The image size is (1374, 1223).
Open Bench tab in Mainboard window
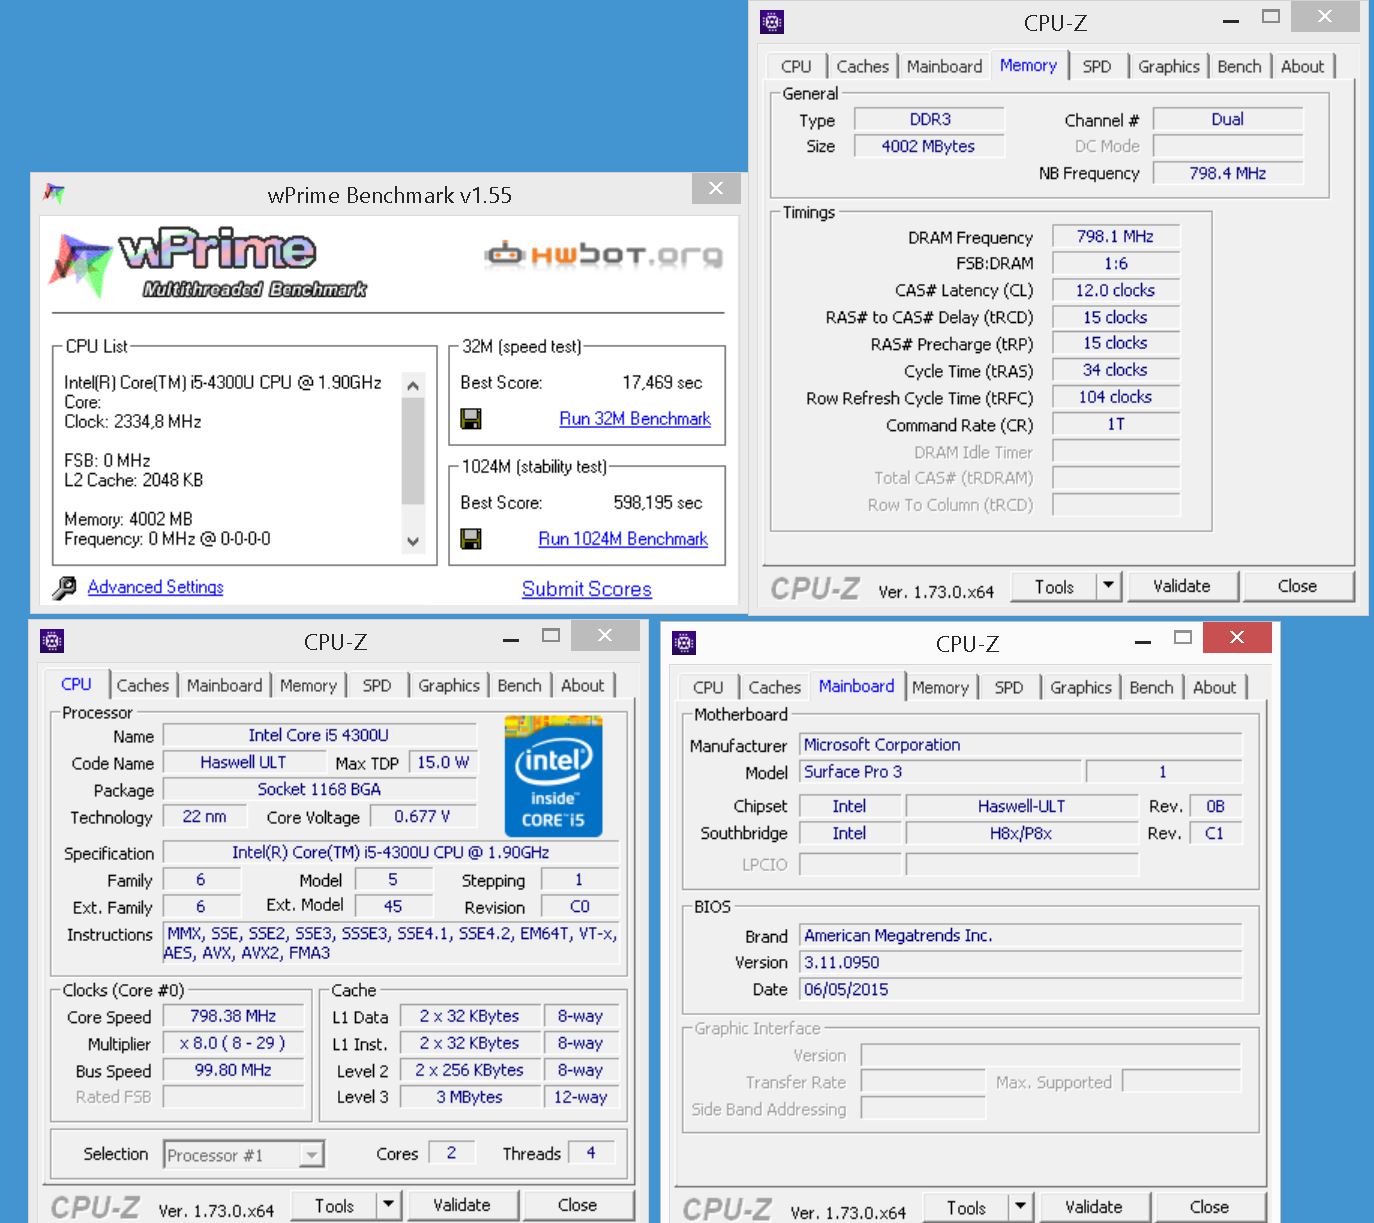click(1151, 687)
